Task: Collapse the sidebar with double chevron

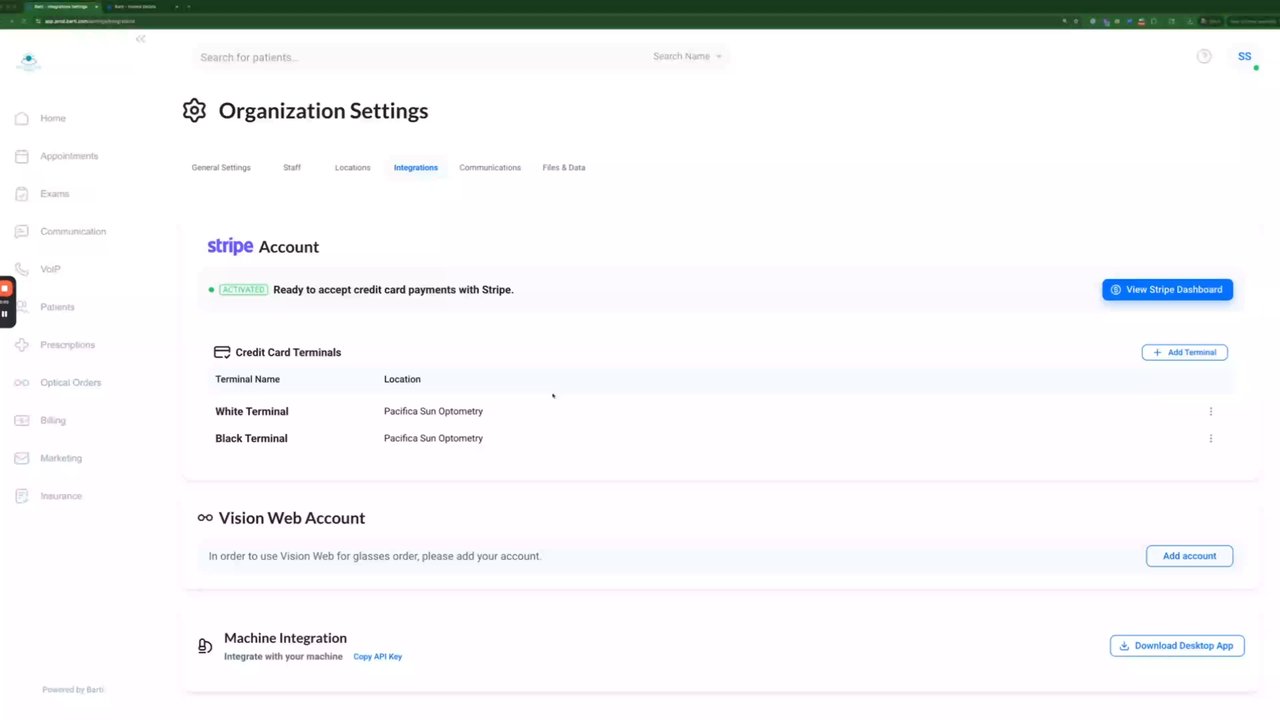Action: (140, 39)
